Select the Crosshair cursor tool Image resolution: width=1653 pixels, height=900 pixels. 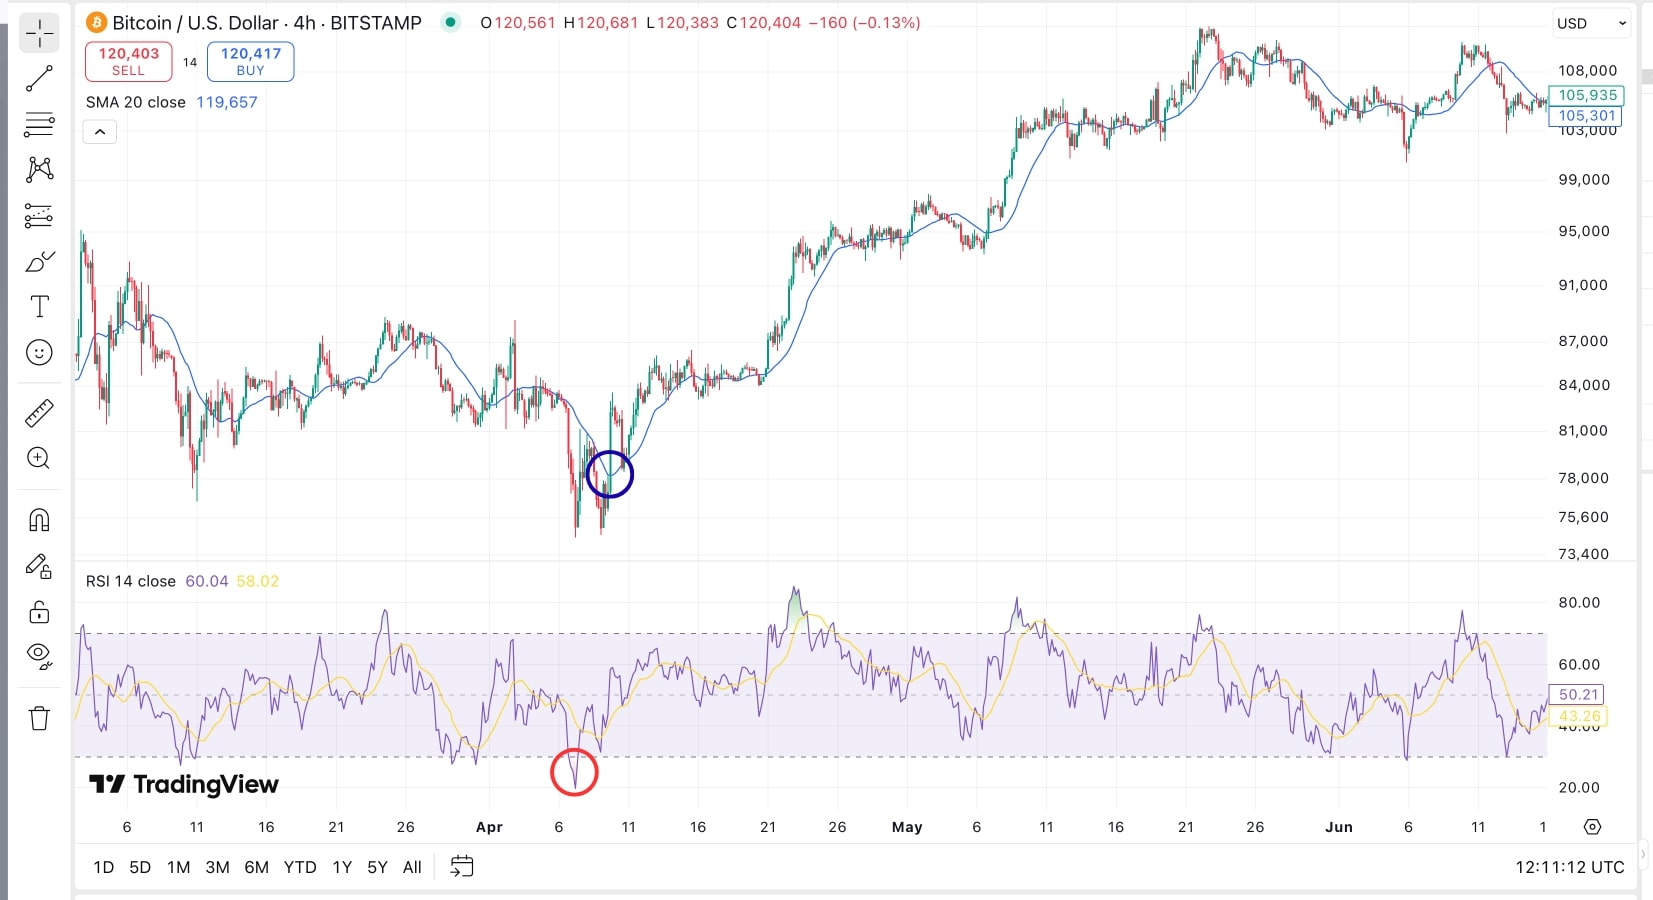click(39, 33)
